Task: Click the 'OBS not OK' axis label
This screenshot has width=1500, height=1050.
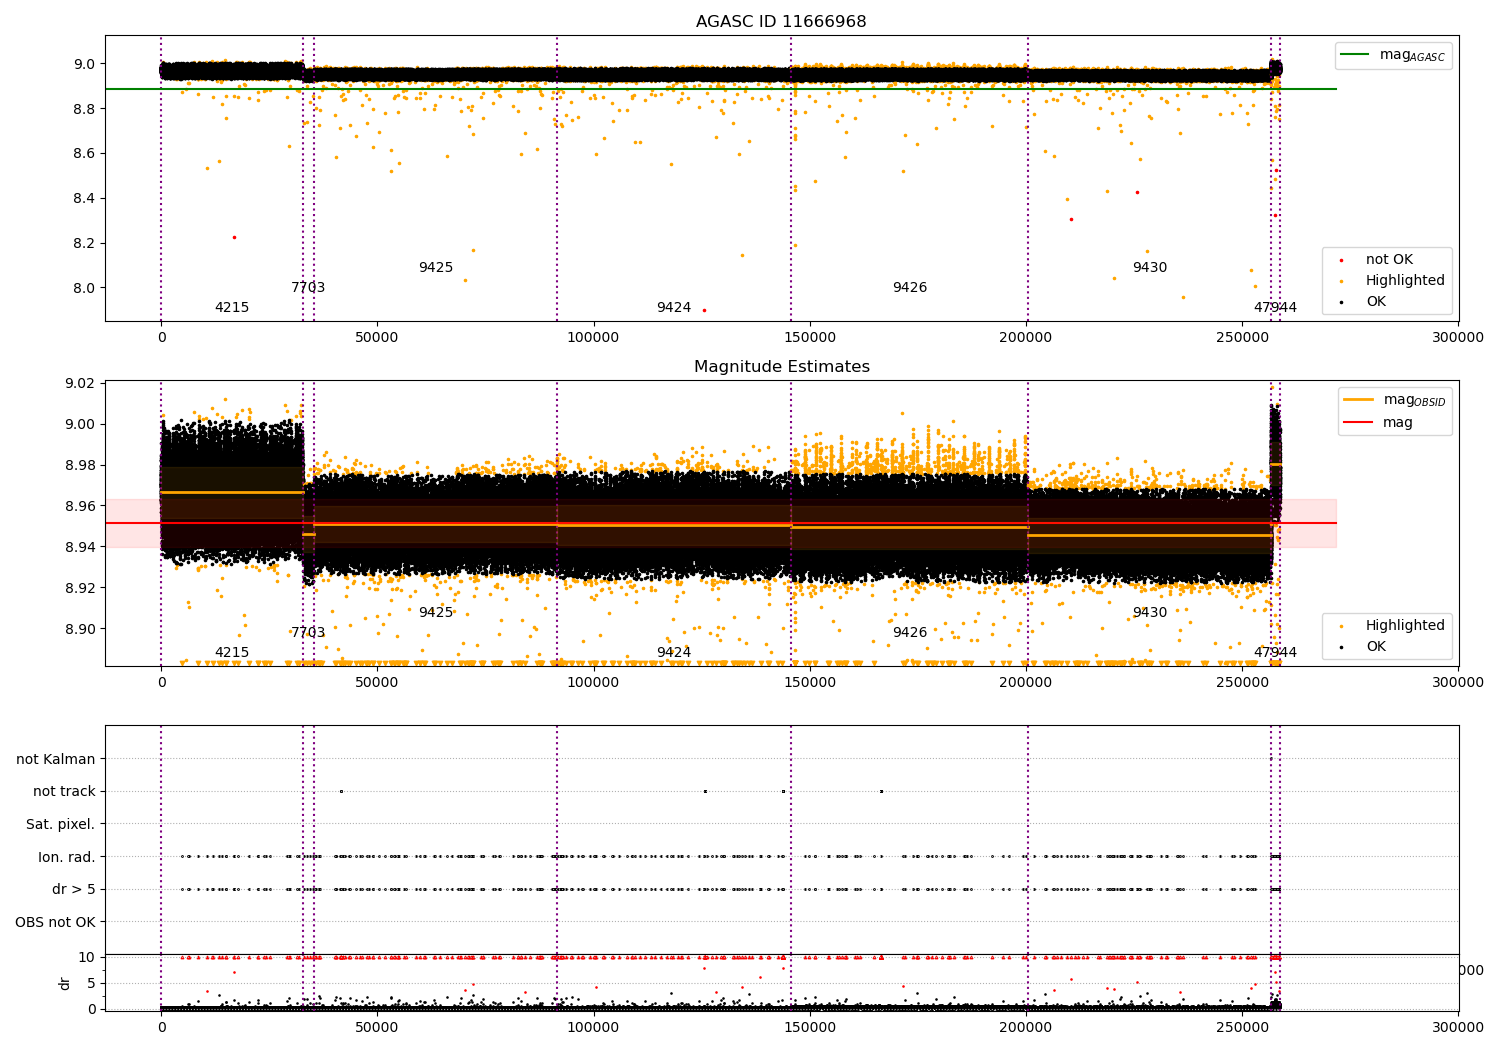Action: tap(56, 922)
